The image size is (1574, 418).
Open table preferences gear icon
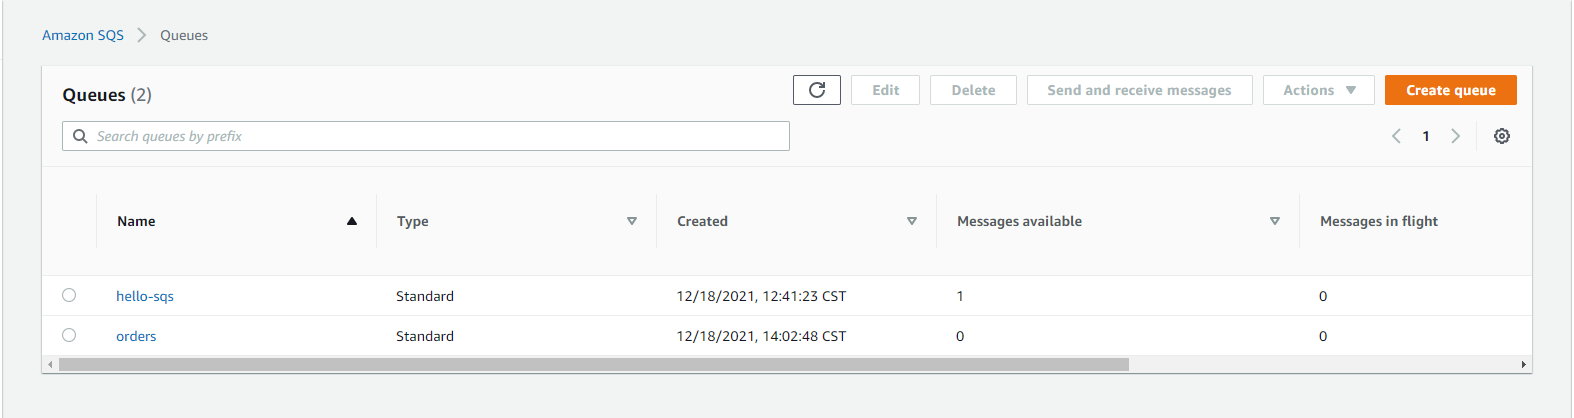pyautogui.click(x=1501, y=136)
